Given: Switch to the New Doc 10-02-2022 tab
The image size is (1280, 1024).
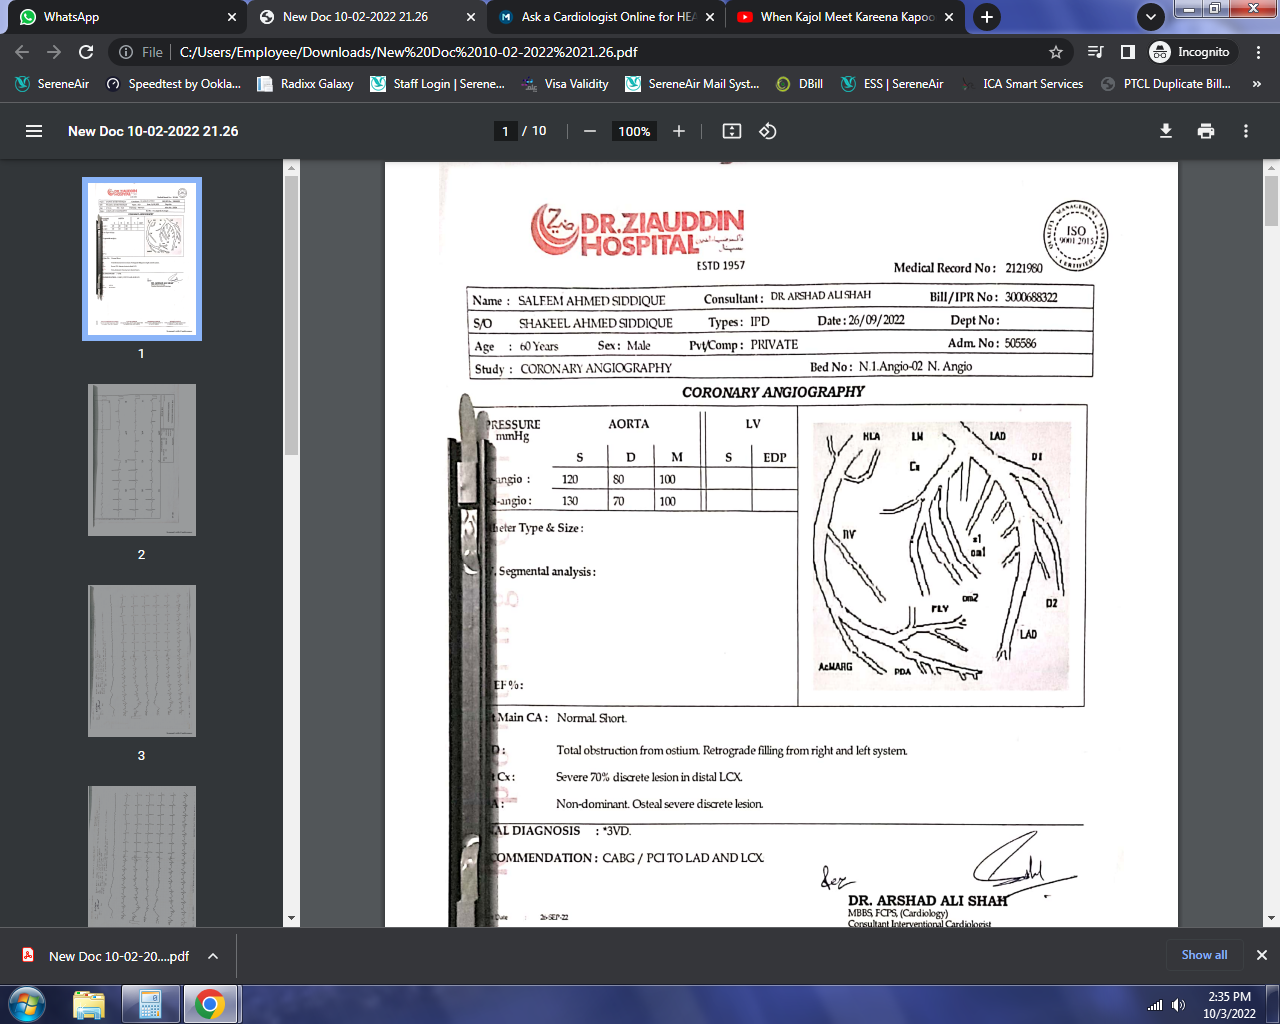Looking at the screenshot, I should pos(367,17).
